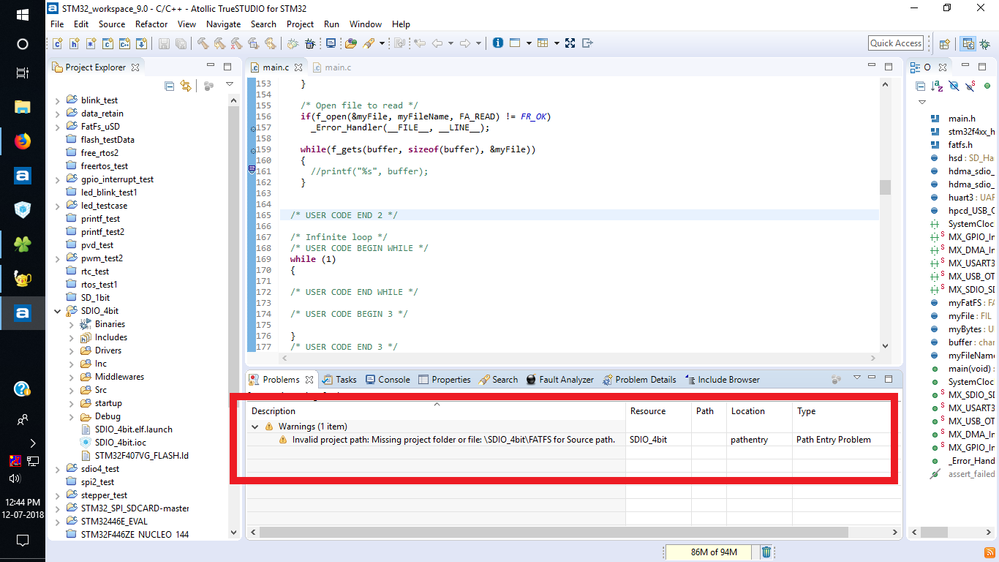Image resolution: width=999 pixels, height=562 pixels.
Task: Collapse the Warnings (1 item) group
Action: 255,427
